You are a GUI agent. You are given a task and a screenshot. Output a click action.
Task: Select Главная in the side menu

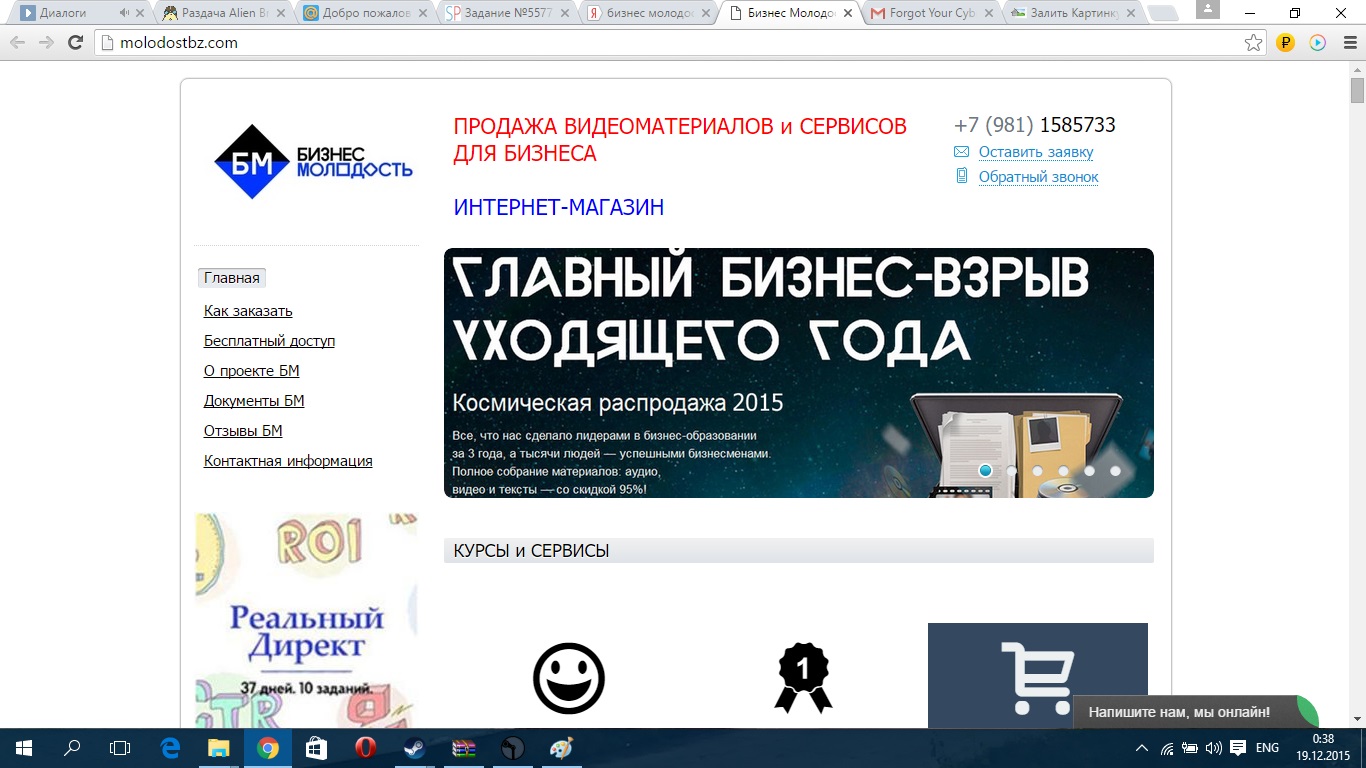[232, 278]
